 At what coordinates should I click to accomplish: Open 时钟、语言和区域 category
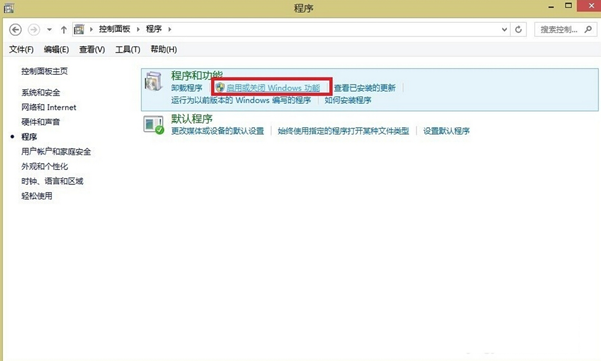pos(52,181)
